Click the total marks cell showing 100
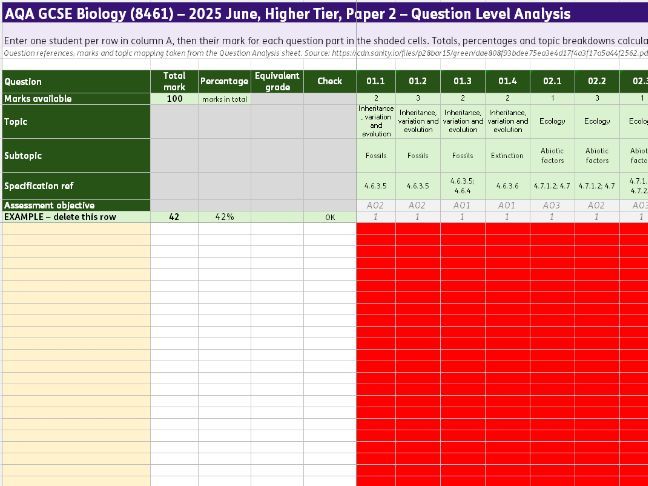Image resolution: width=648 pixels, height=486 pixels. (x=174, y=99)
